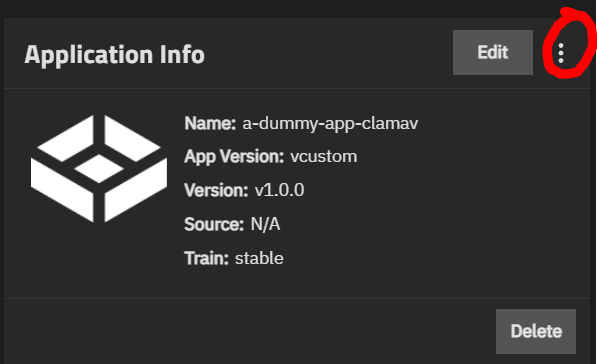
Task: Click empty footer area left of Delete
Action: [x=247, y=331]
